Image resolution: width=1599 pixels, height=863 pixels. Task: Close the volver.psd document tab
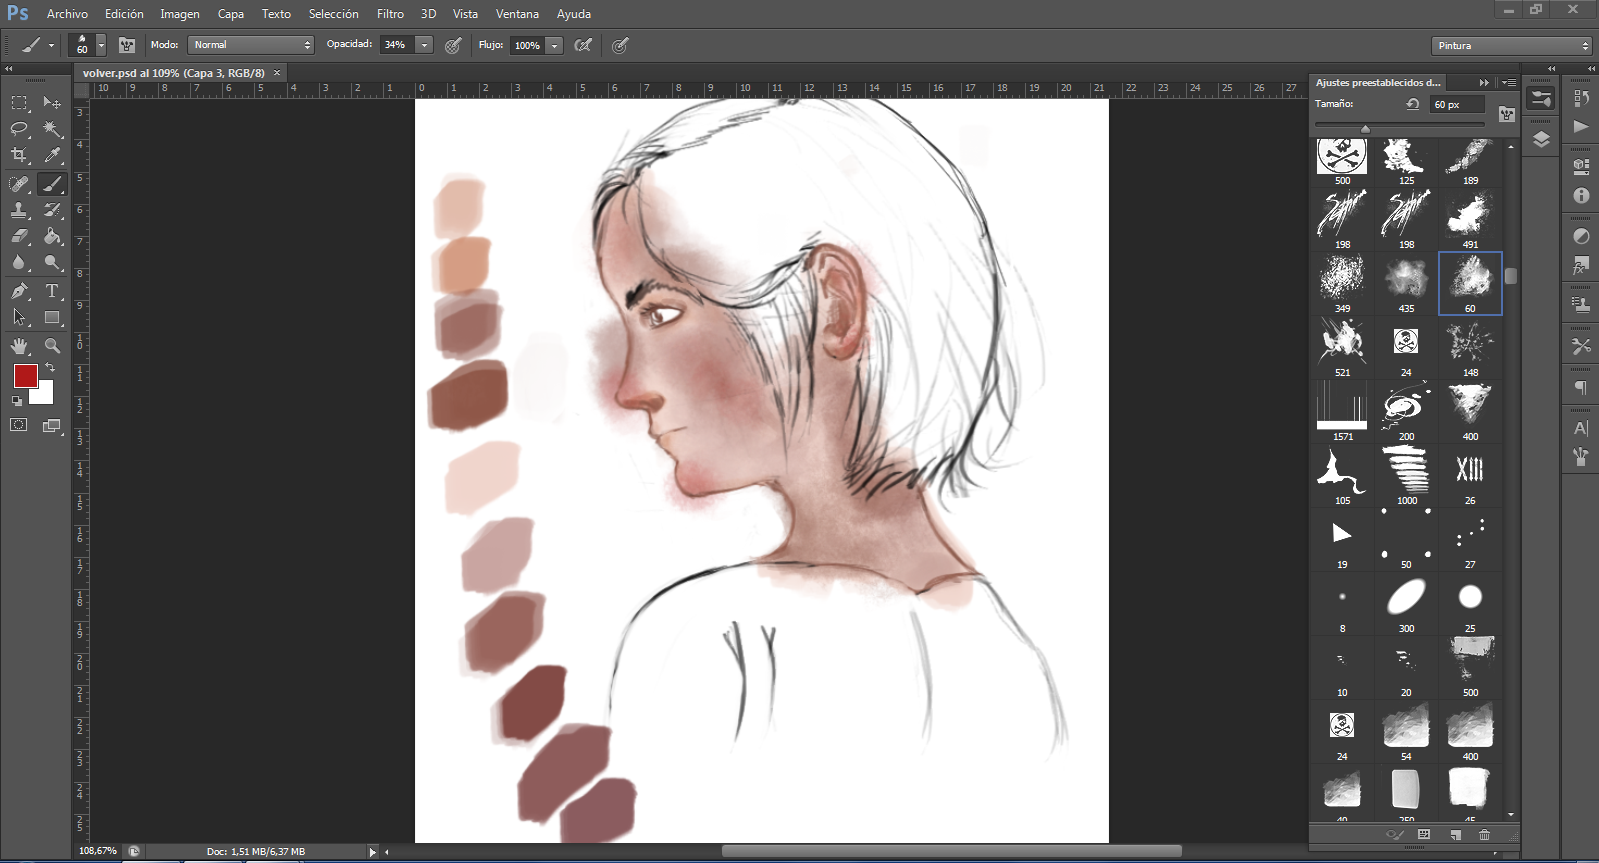pos(277,73)
